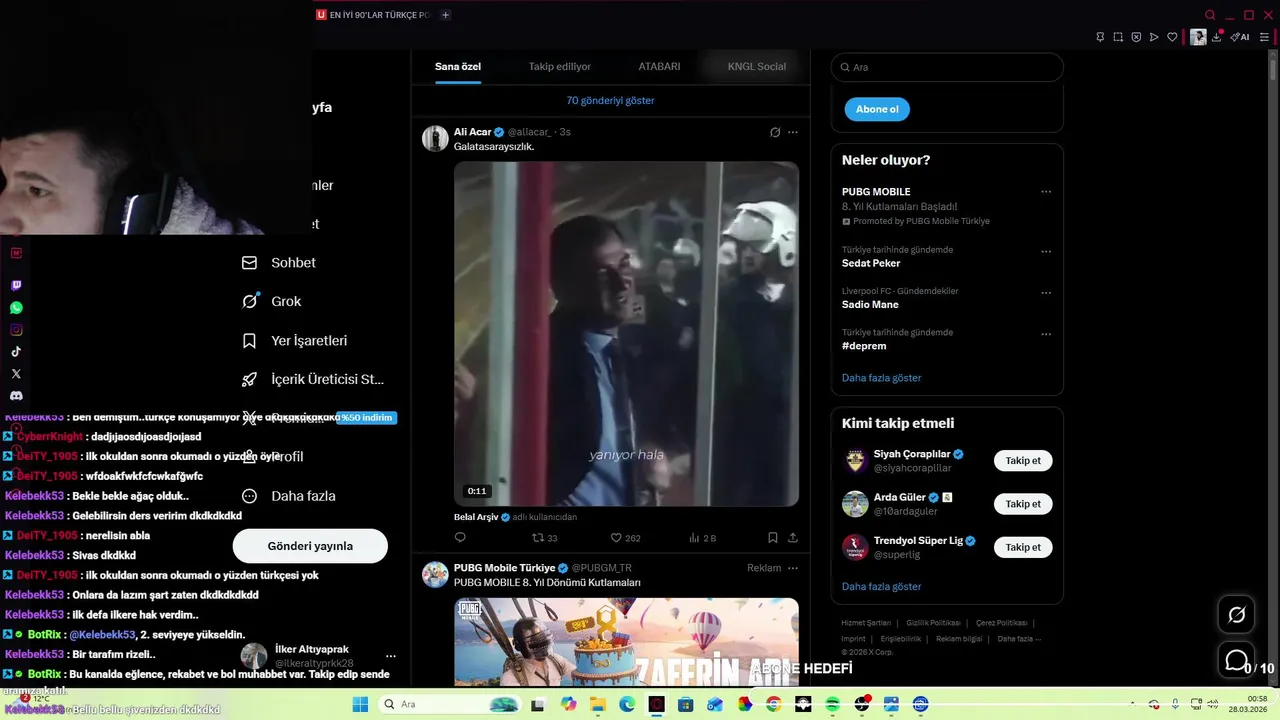Open the floating messages button
Screen dimensions: 1280x720
1237,661
